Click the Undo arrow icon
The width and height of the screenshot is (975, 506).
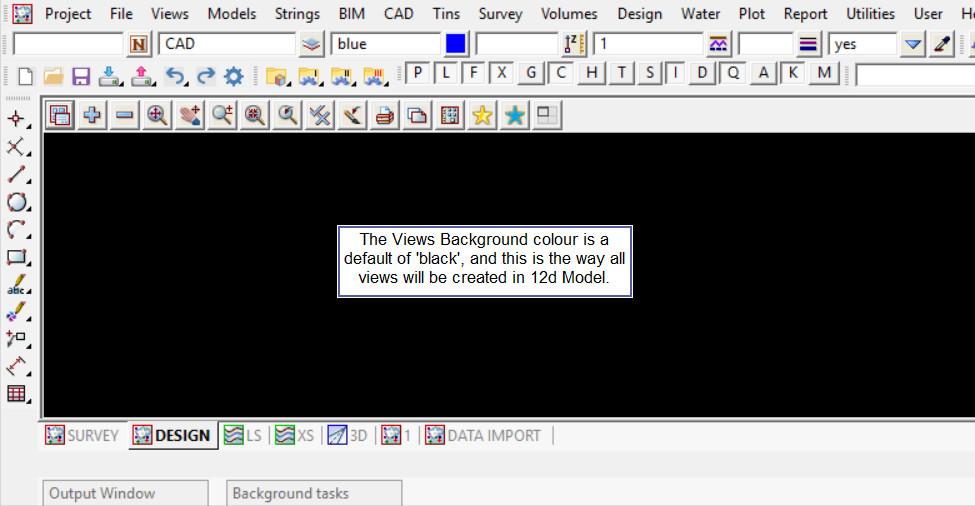(175, 75)
